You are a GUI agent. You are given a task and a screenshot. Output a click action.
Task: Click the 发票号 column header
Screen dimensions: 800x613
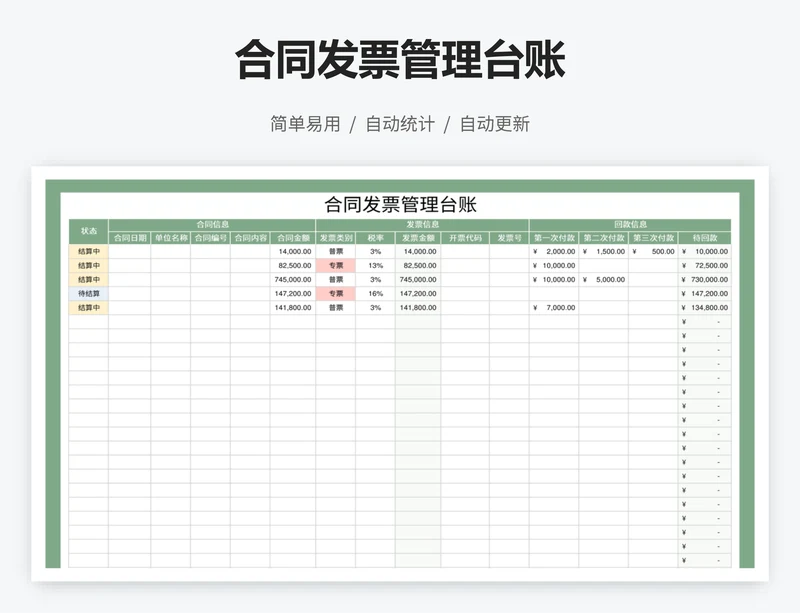(509, 238)
